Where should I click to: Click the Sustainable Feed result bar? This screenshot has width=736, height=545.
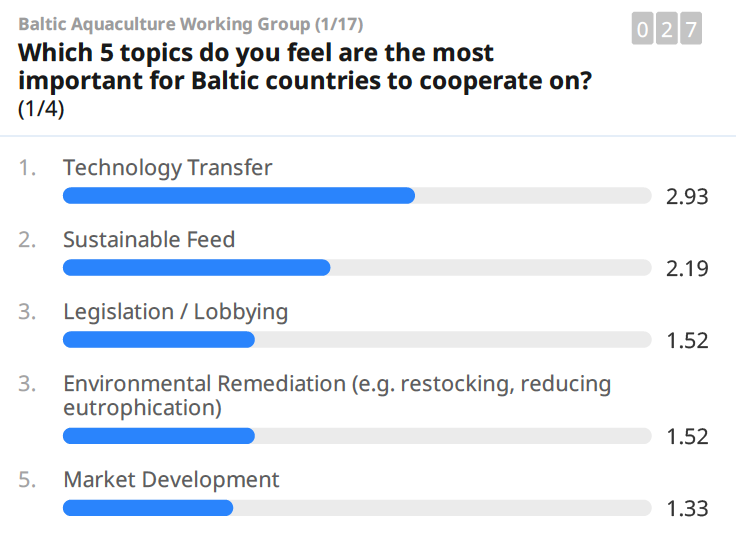coord(357,268)
